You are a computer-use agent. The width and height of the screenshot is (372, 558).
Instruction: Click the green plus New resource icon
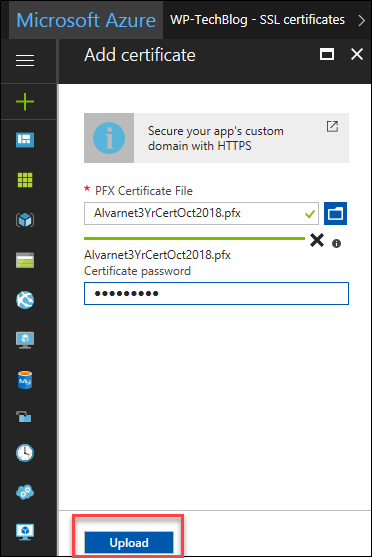point(25,102)
